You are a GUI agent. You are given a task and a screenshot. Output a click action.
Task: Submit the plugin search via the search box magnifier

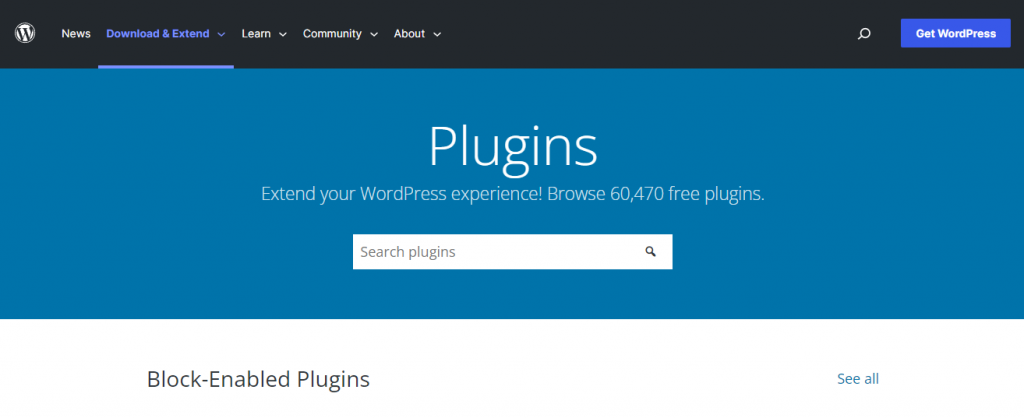pos(650,251)
